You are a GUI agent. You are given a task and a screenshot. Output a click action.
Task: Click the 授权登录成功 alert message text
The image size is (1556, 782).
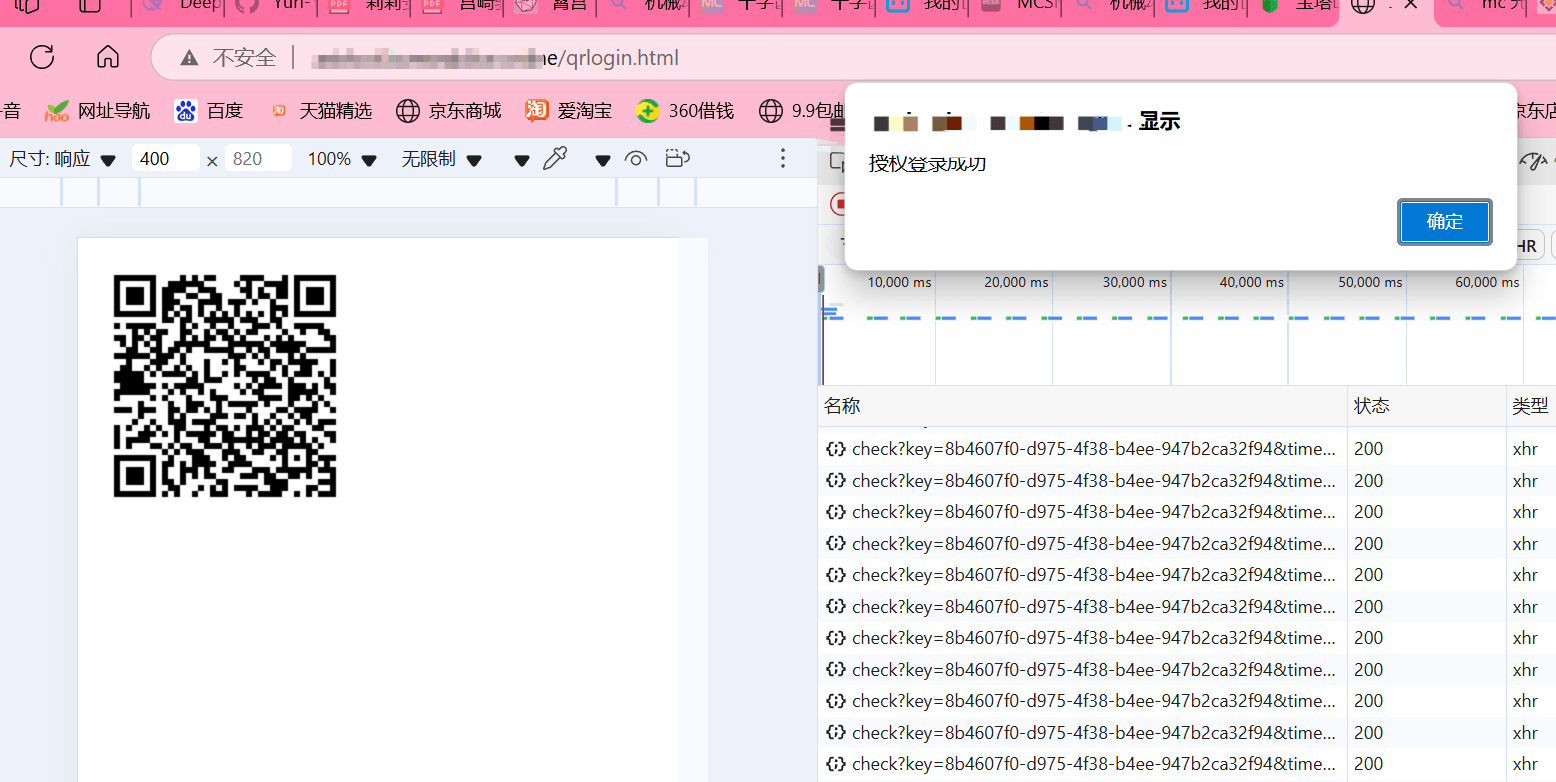point(927,164)
